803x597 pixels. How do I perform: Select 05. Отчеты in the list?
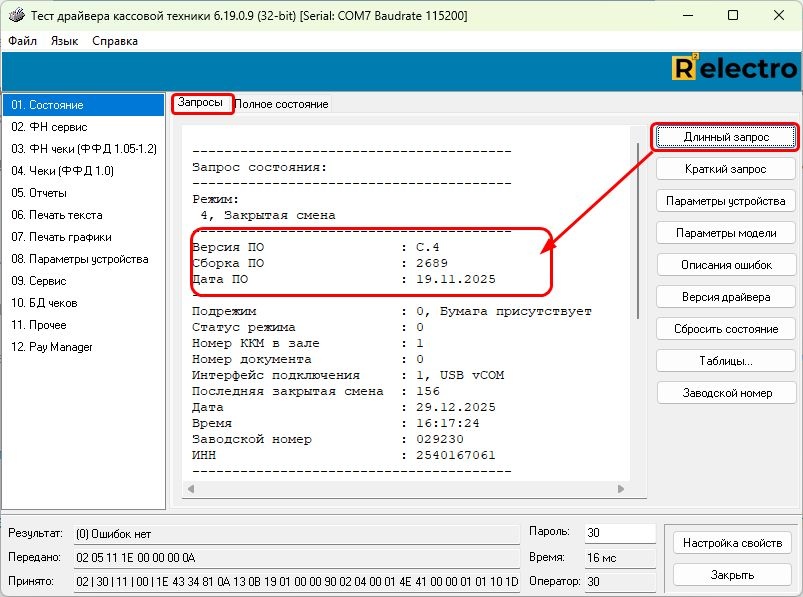(x=39, y=193)
